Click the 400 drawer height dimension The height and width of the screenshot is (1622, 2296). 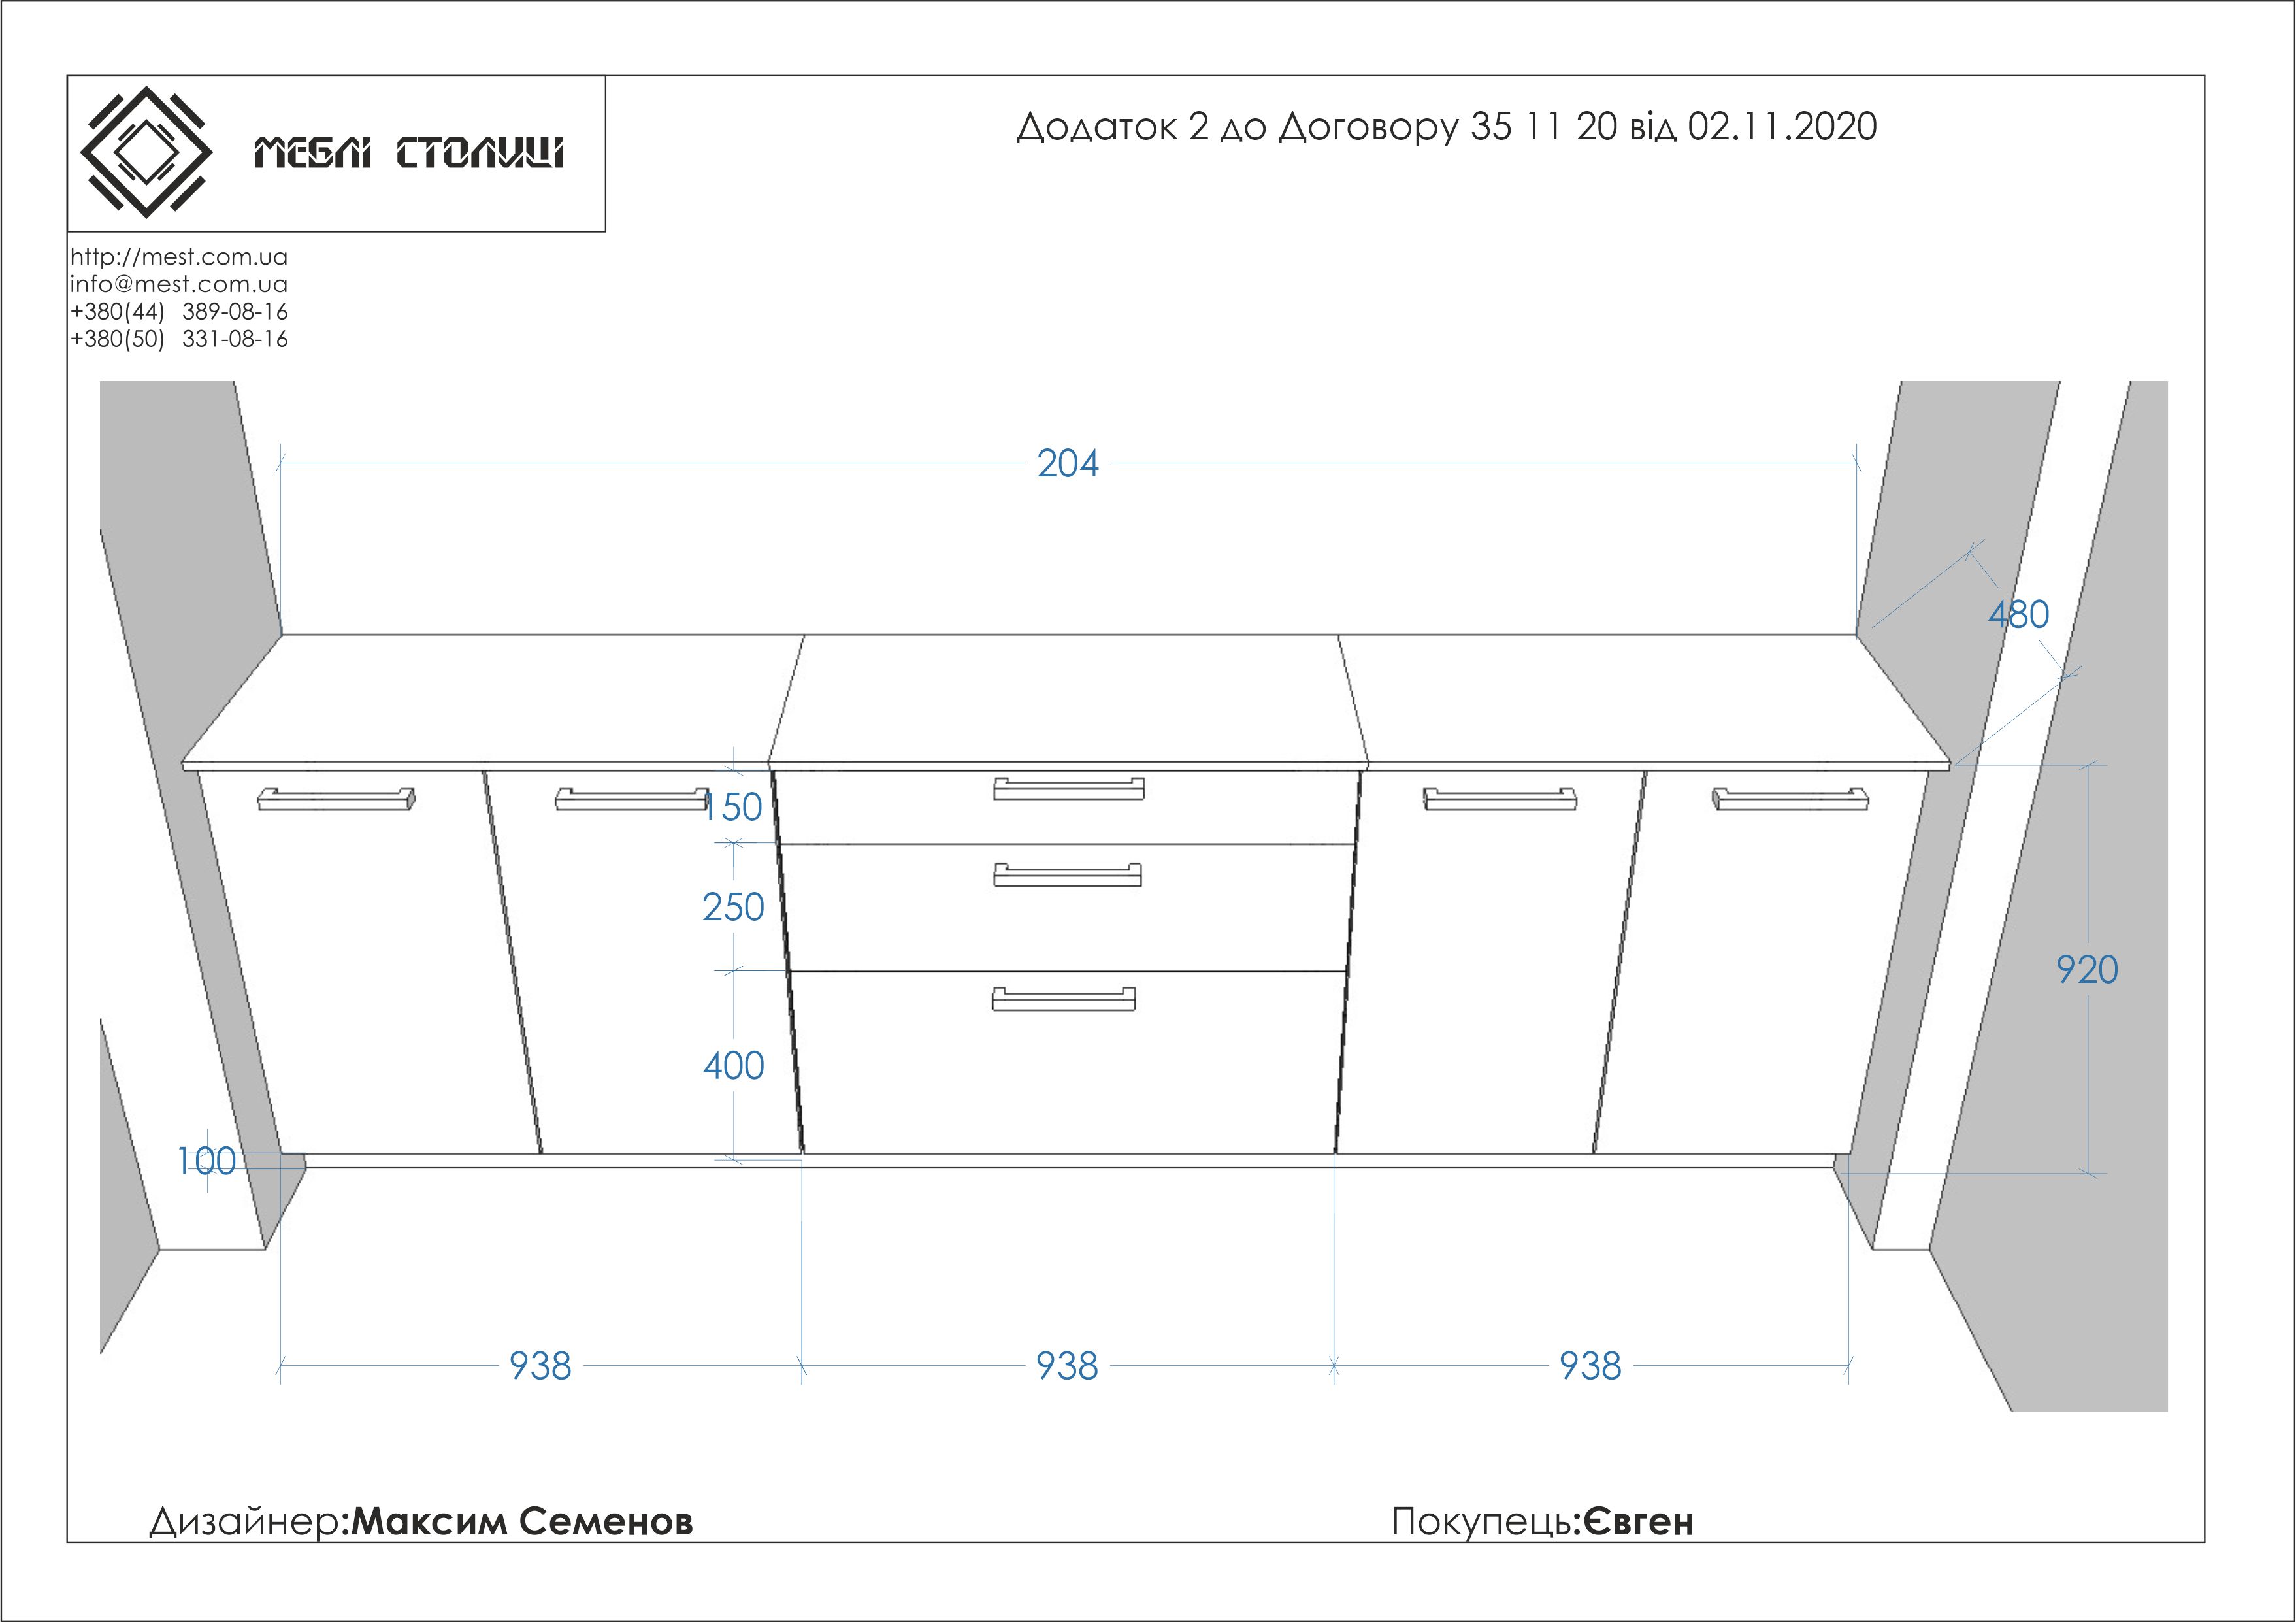click(x=733, y=1066)
